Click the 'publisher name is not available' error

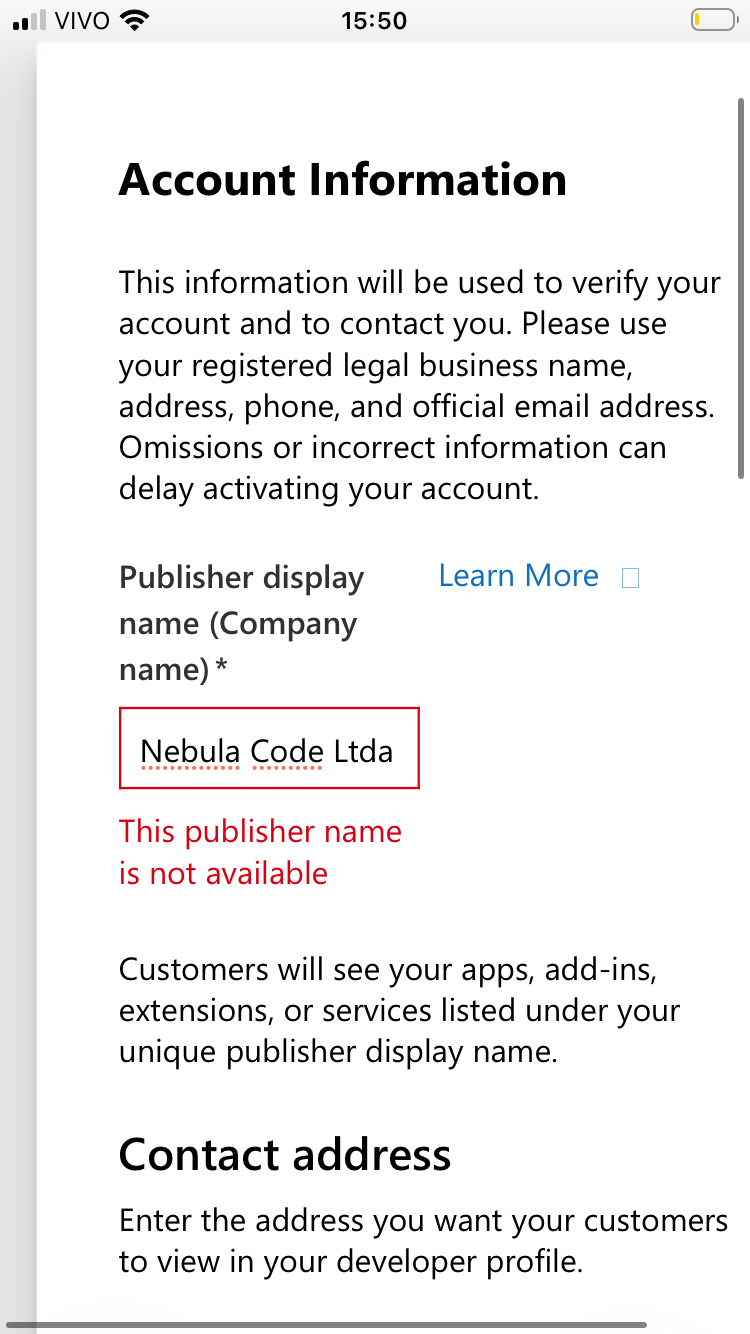click(260, 852)
